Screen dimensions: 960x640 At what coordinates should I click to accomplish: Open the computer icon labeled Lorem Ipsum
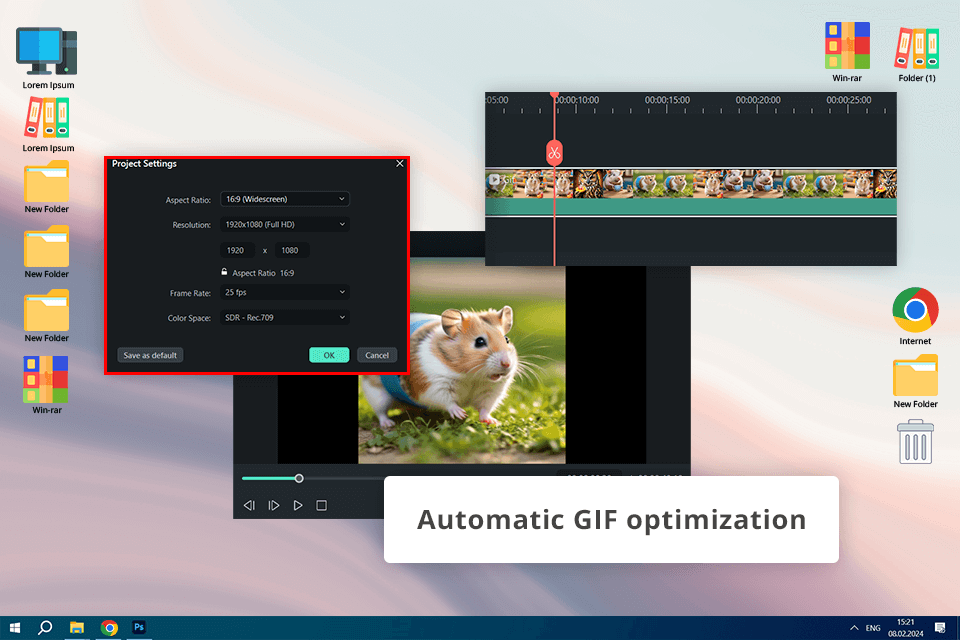[48, 58]
